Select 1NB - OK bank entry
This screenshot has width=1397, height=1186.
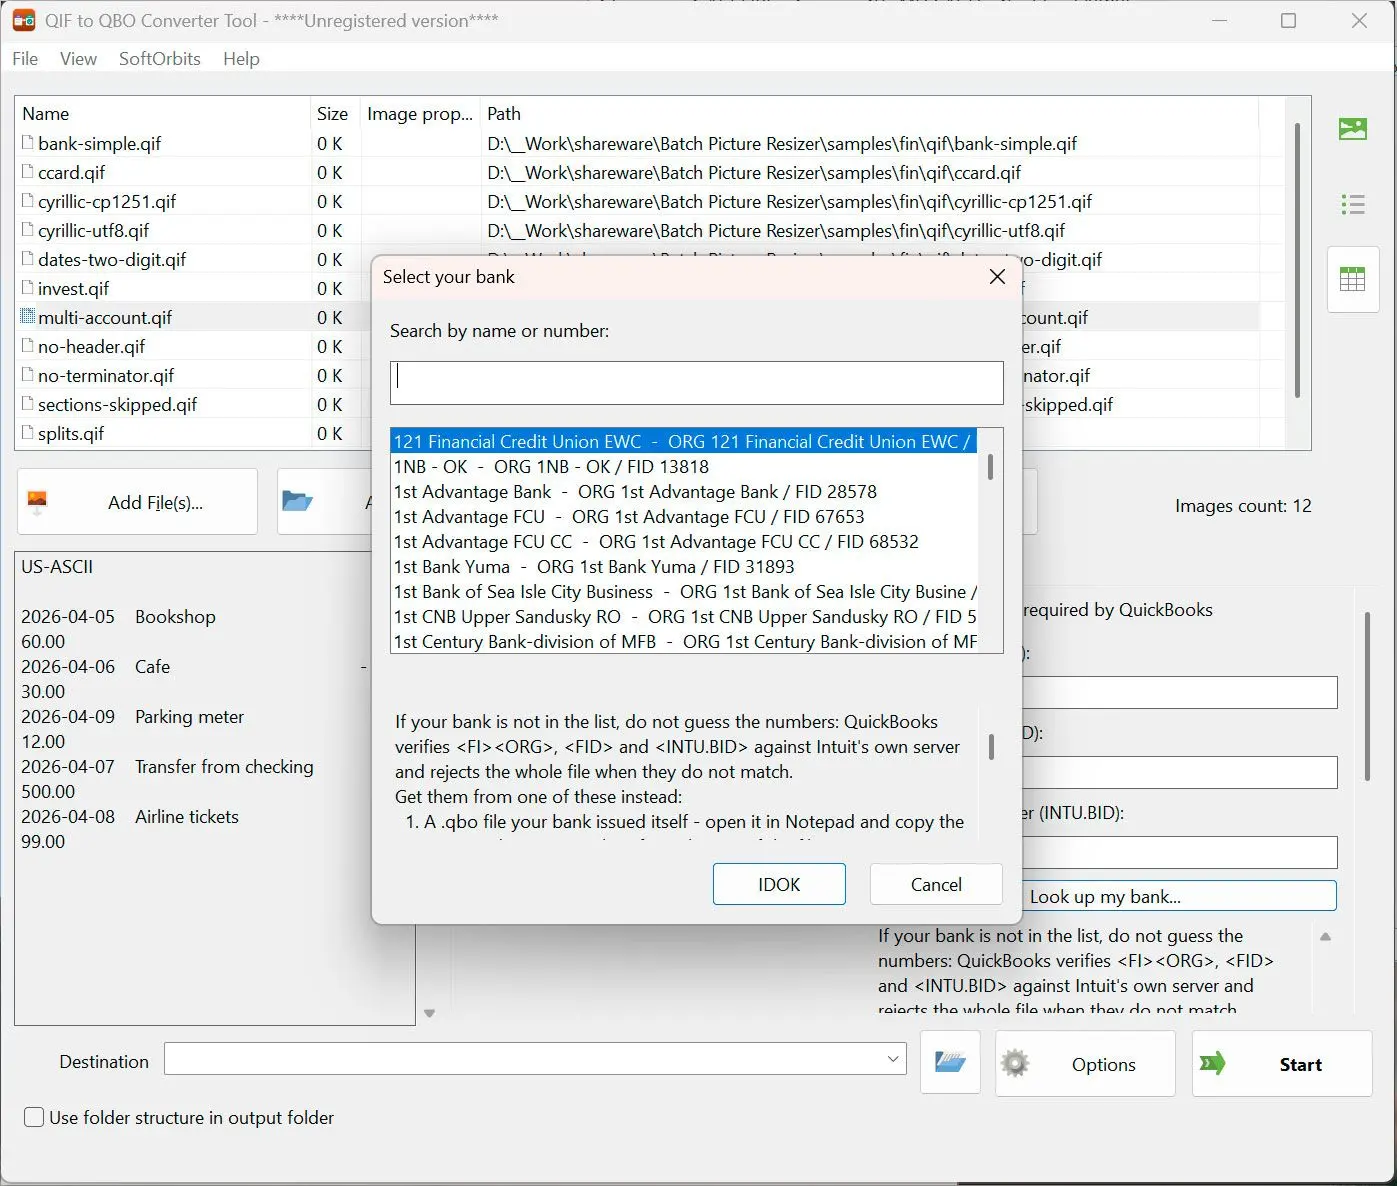(x=684, y=466)
